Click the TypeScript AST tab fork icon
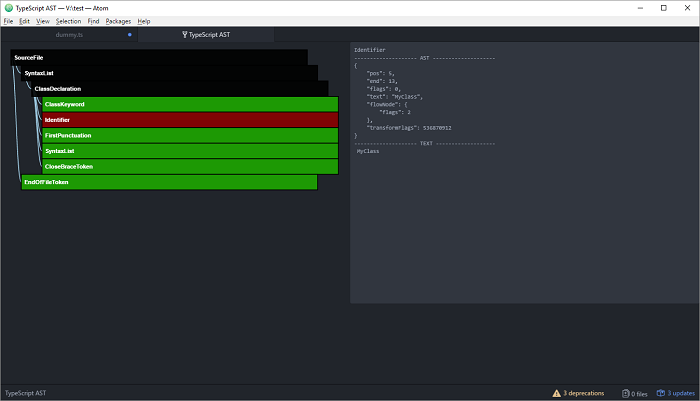700x401 pixels. 184,34
